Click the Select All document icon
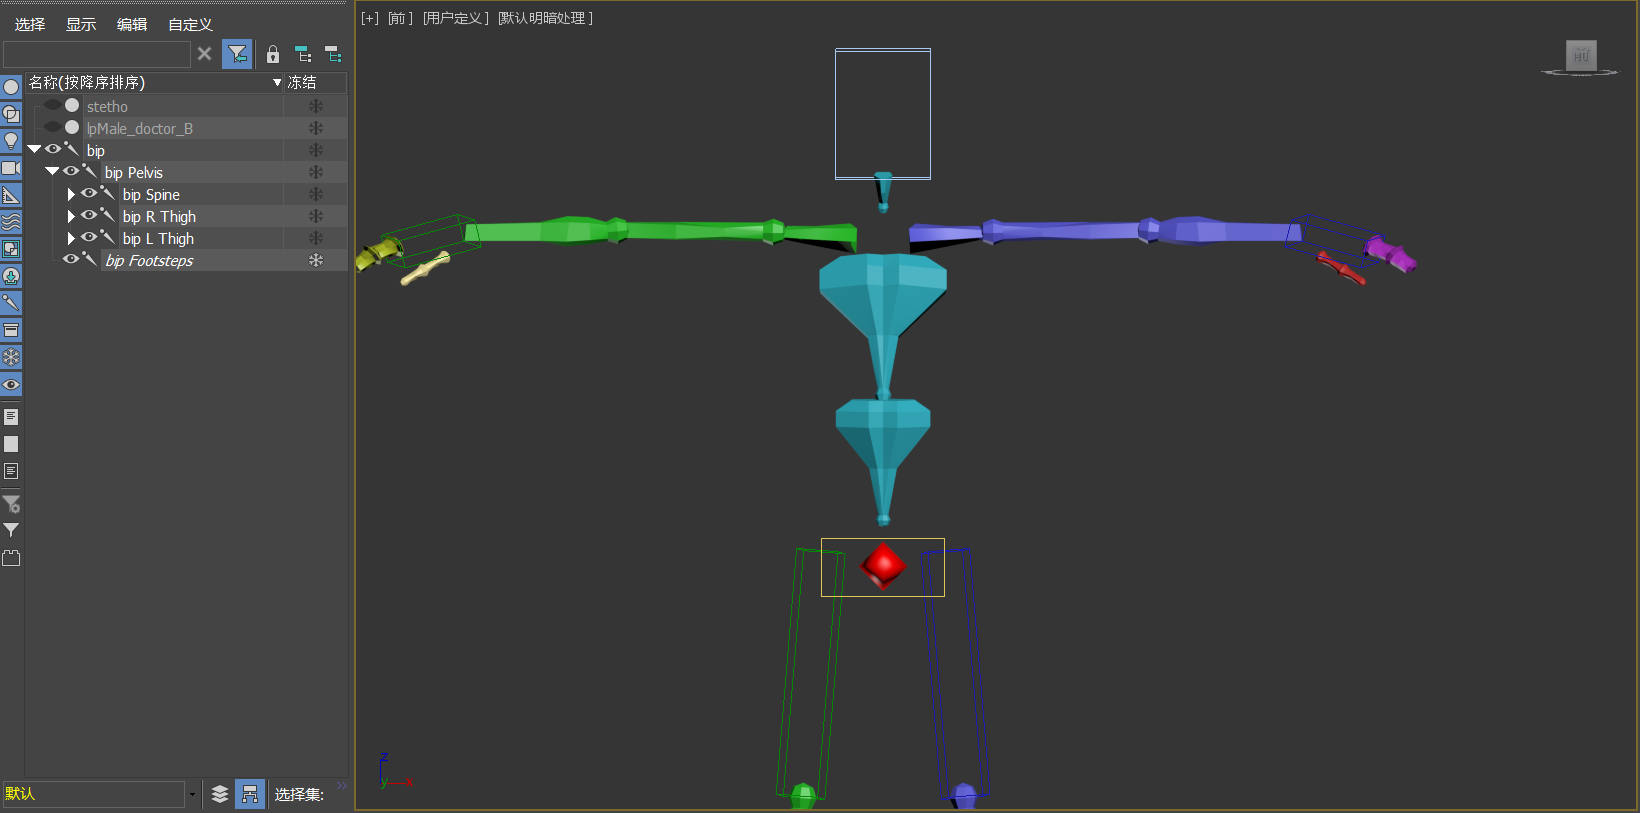The height and width of the screenshot is (813, 1640). [x=11, y=417]
